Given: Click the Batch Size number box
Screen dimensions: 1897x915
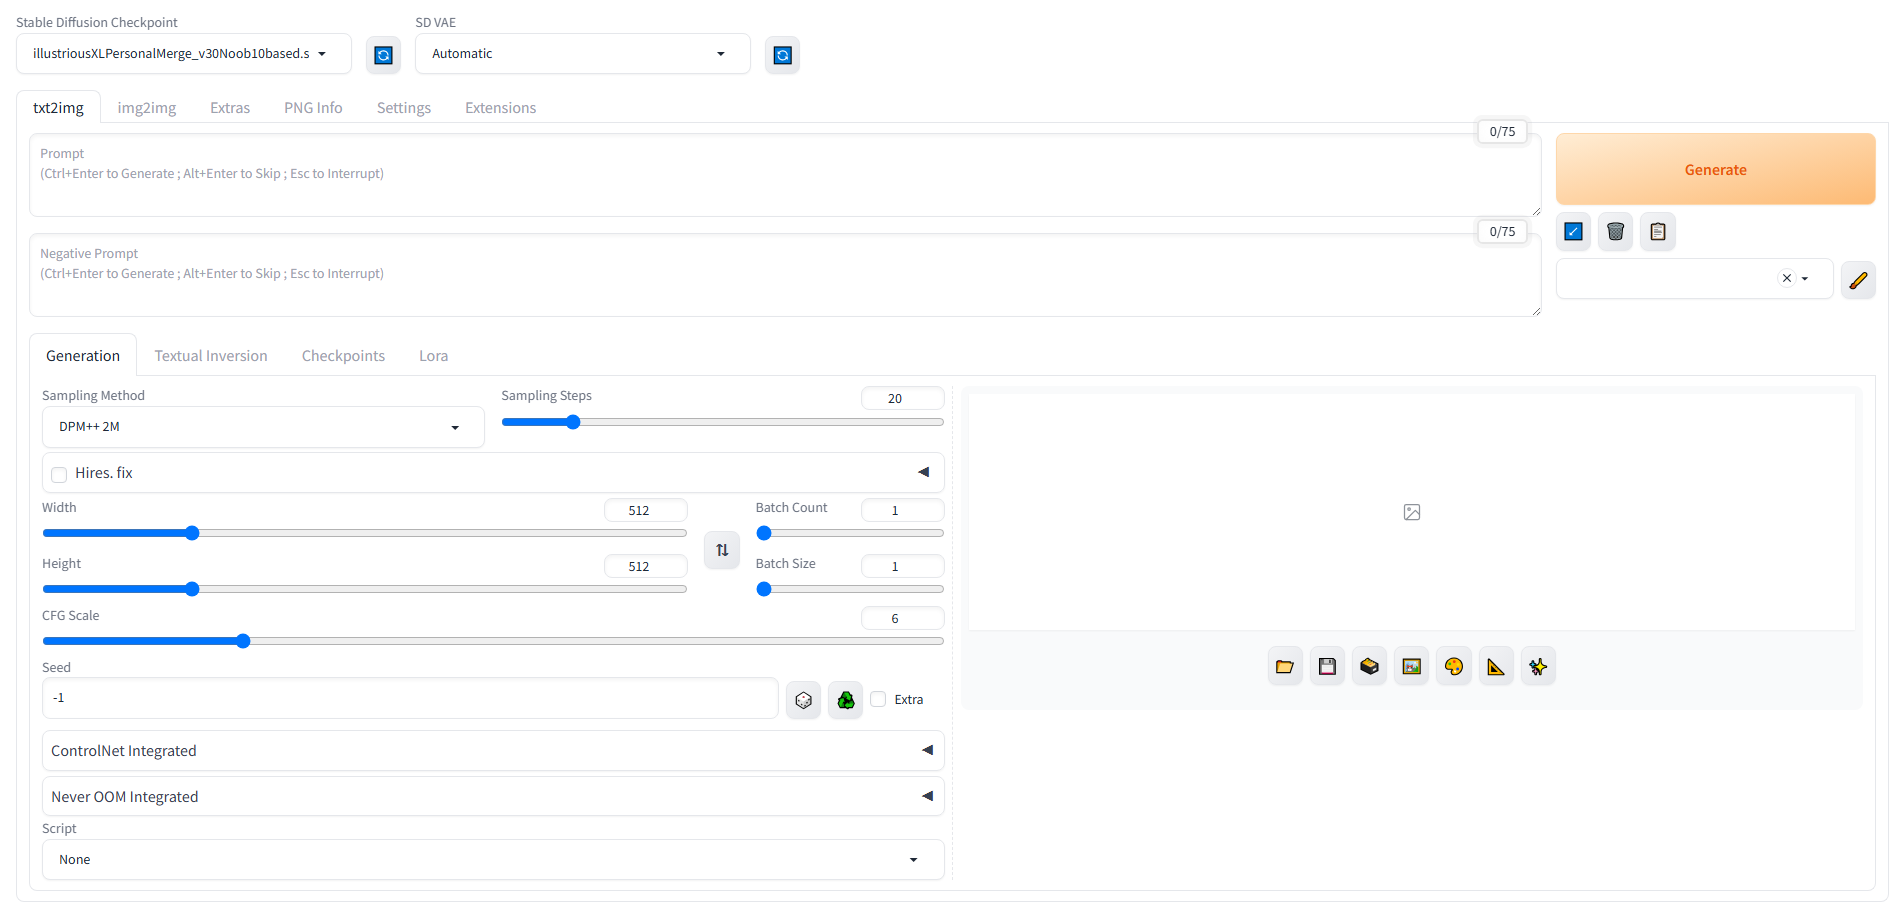Looking at the screenshot, I should (x=902, y=566).
